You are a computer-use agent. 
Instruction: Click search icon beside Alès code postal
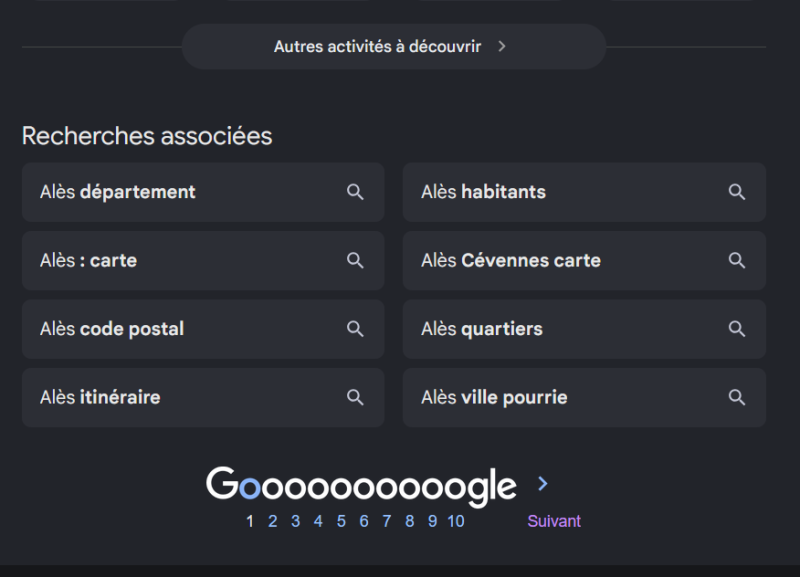(355, 329)
